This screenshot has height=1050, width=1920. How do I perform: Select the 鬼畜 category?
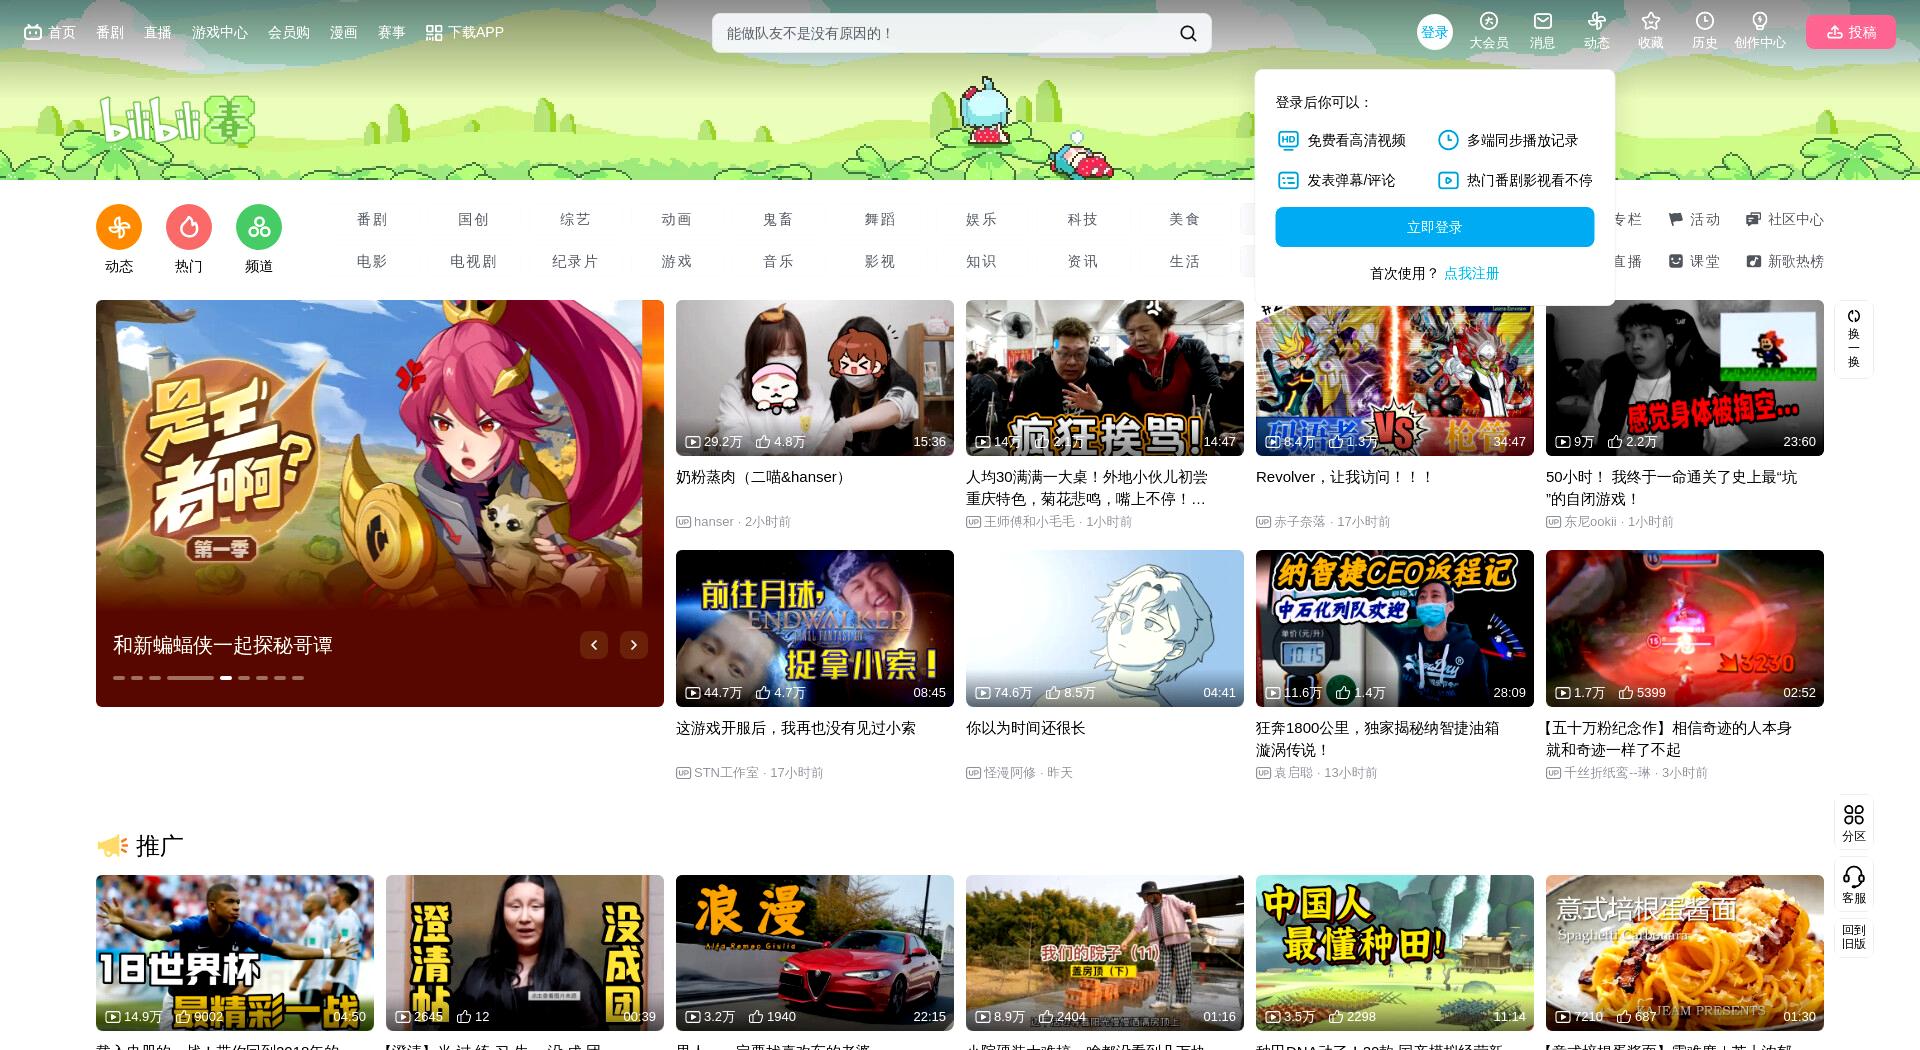click(777, 219)
